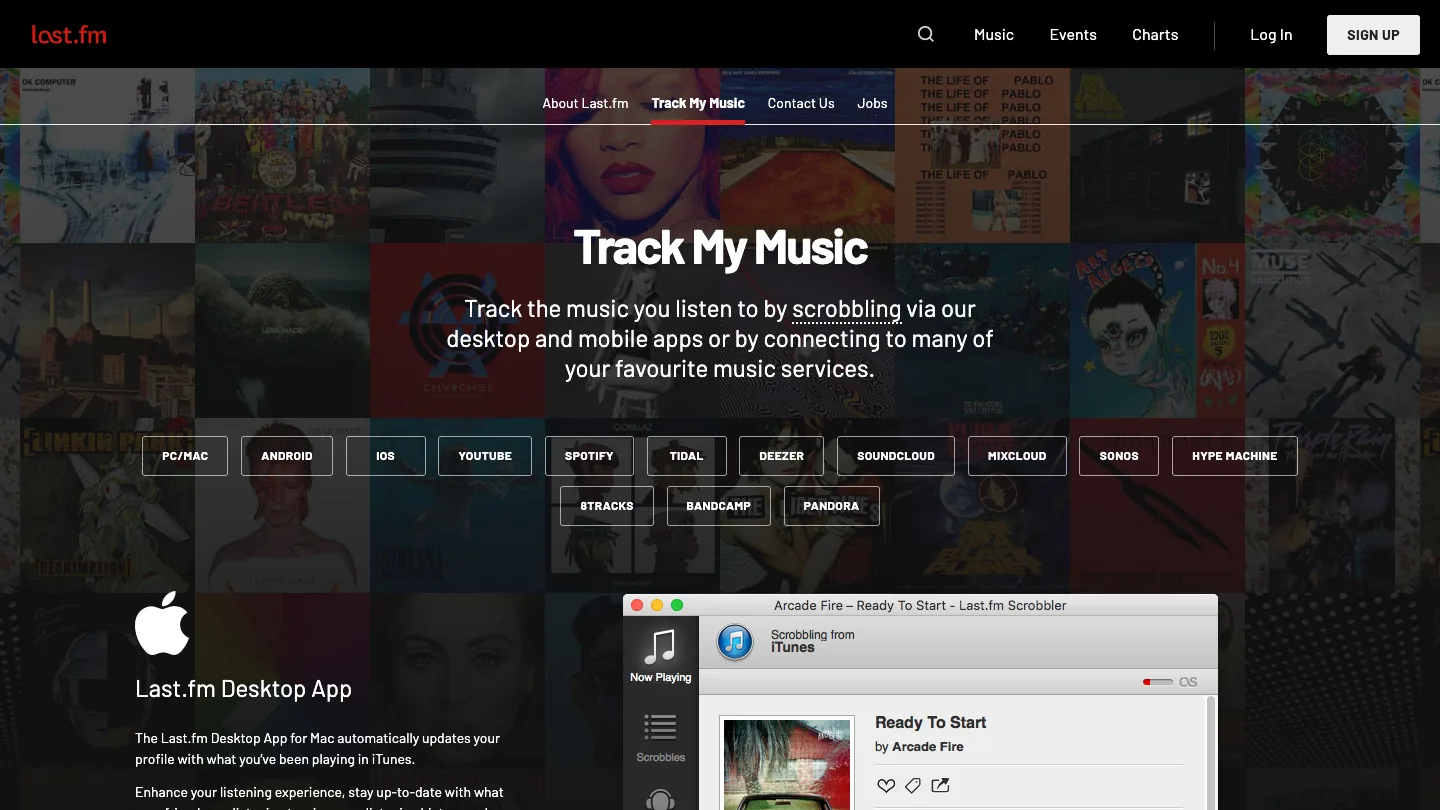Click the Track My Music heading
The height and width of the screenshot is (810, 1440).
point(720,247)
